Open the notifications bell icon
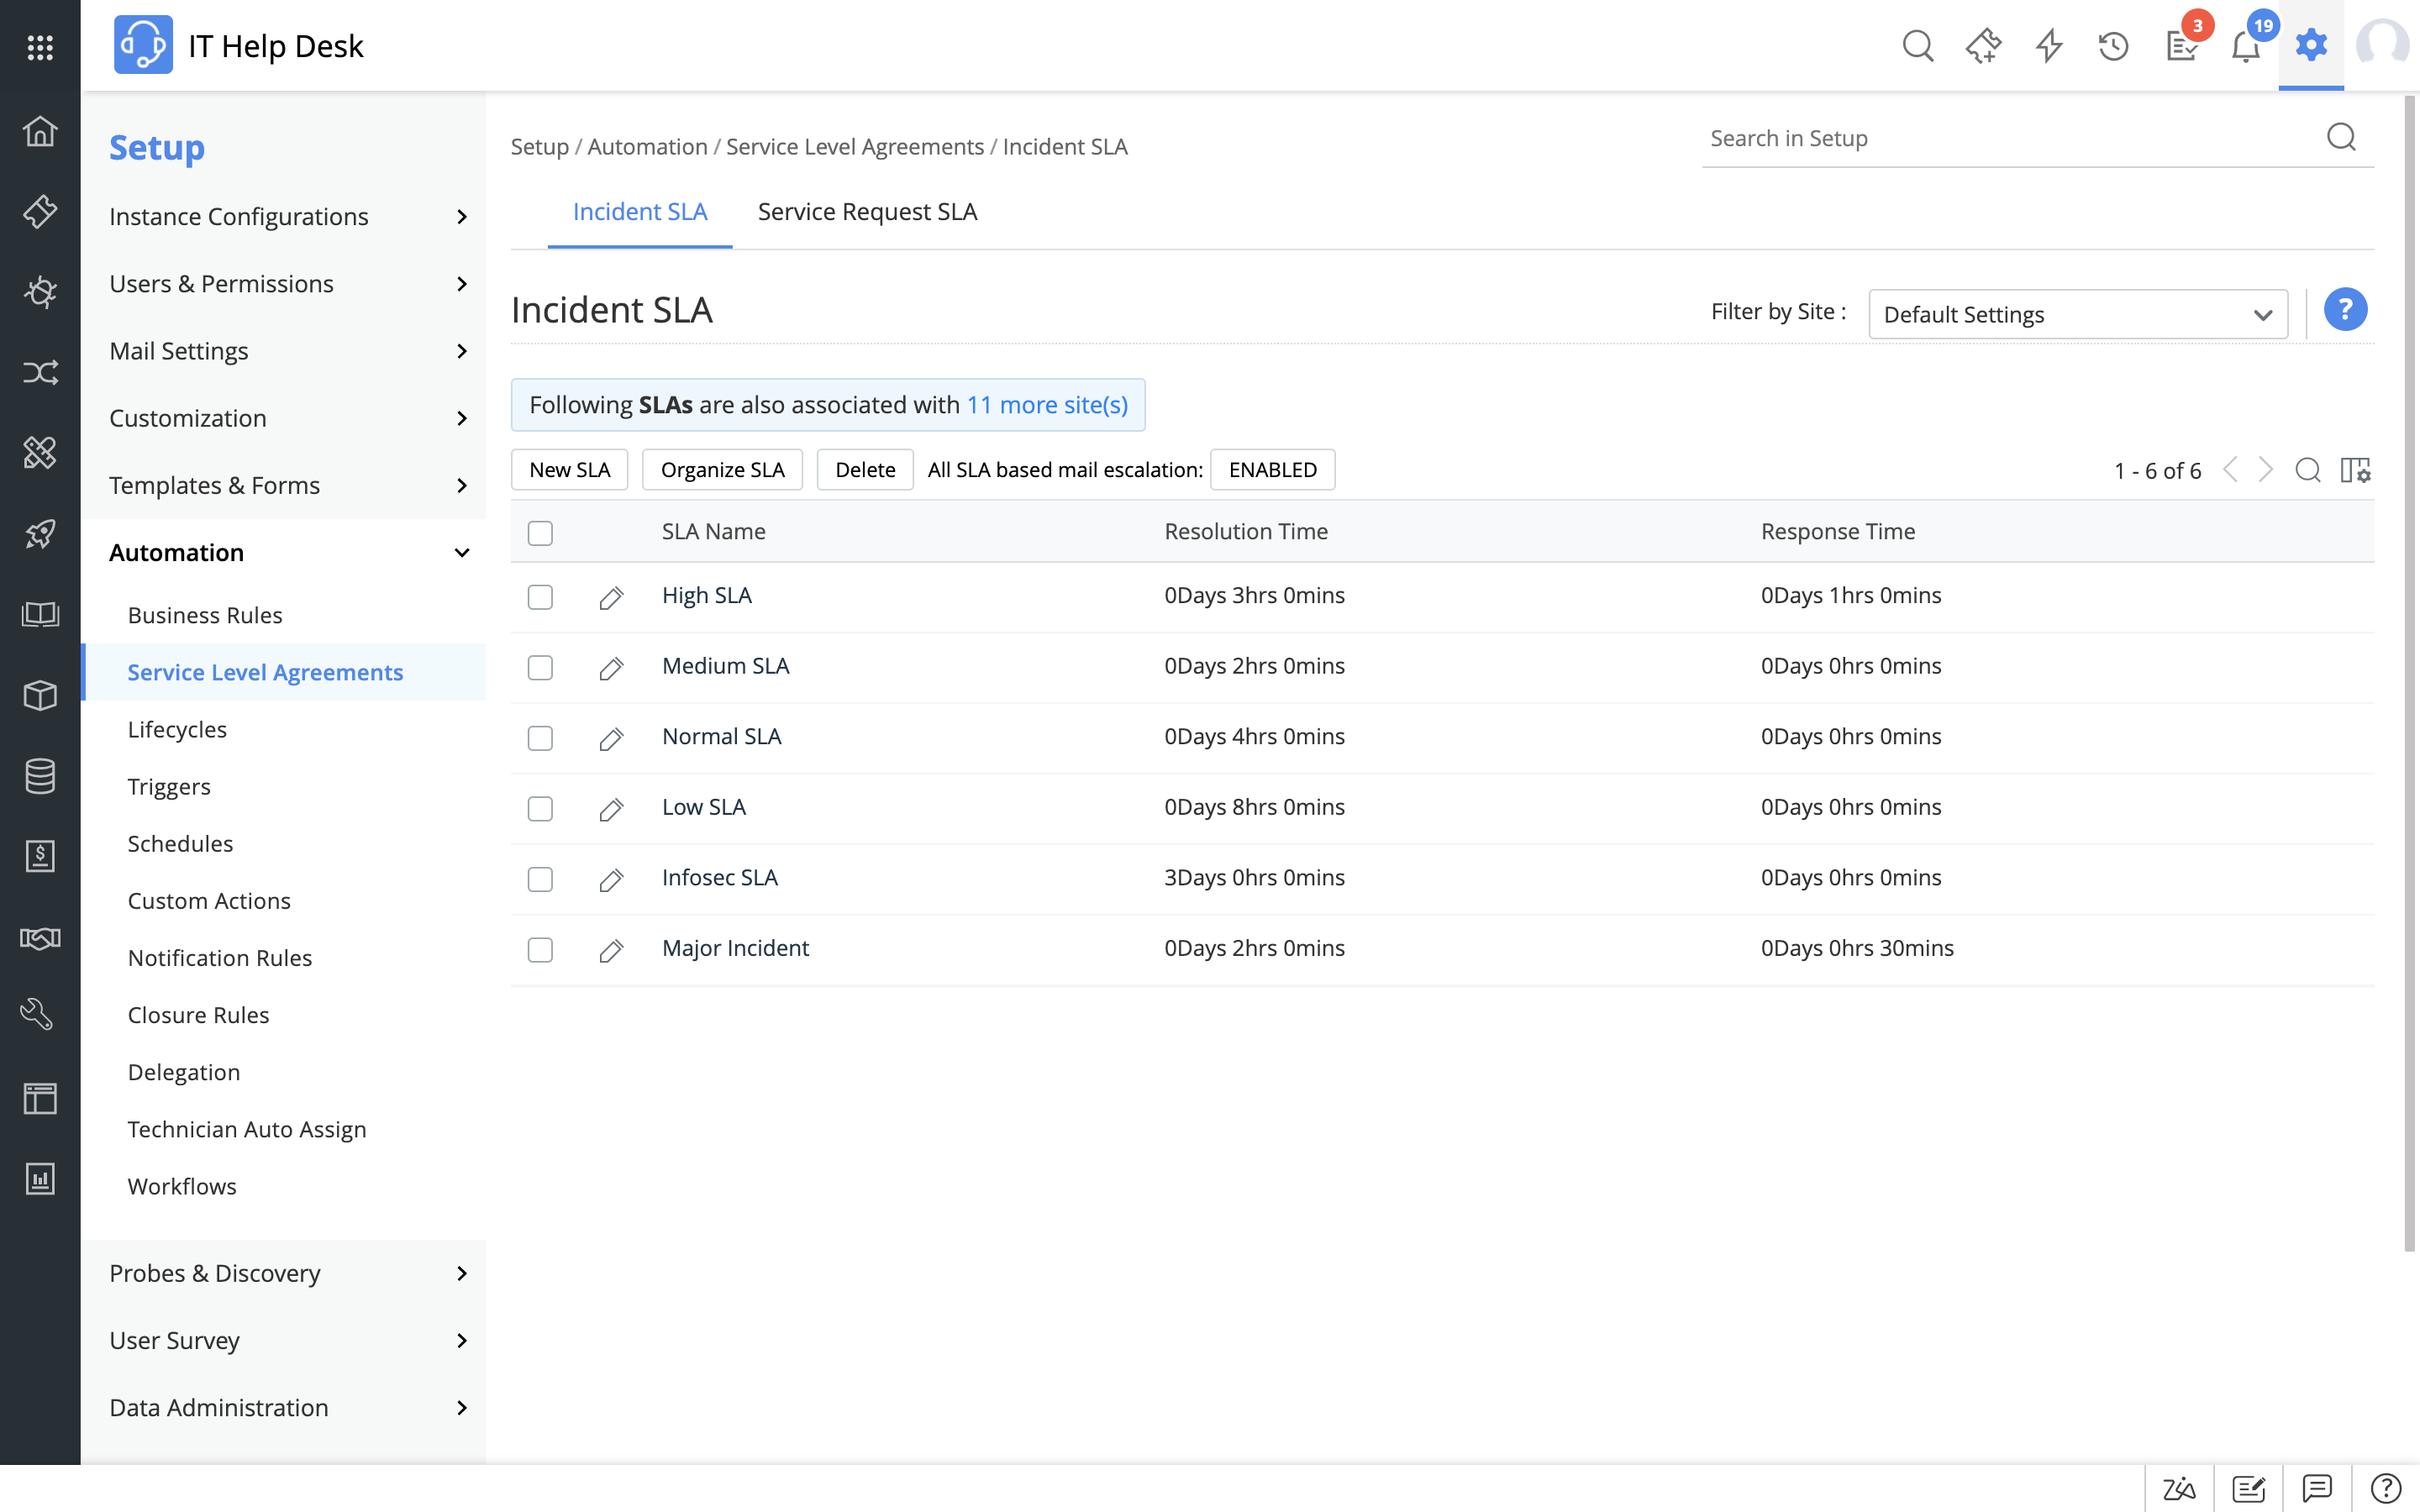Screen dimensions: 2420x1512 (x=2245, y=46)
